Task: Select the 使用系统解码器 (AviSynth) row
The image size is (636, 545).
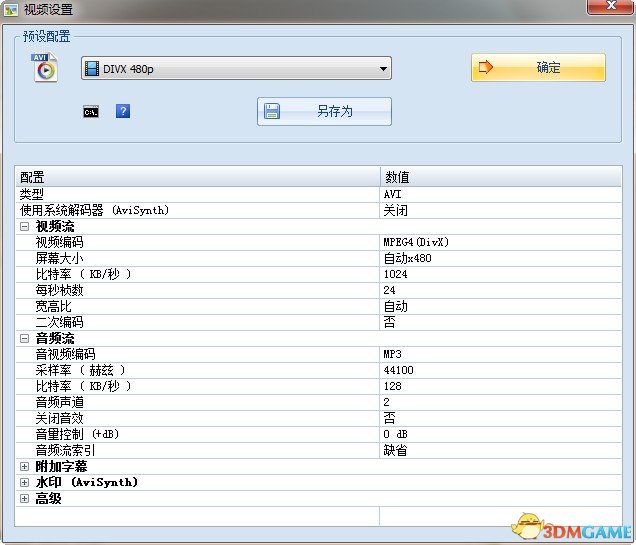Action: tap(318, 210)
